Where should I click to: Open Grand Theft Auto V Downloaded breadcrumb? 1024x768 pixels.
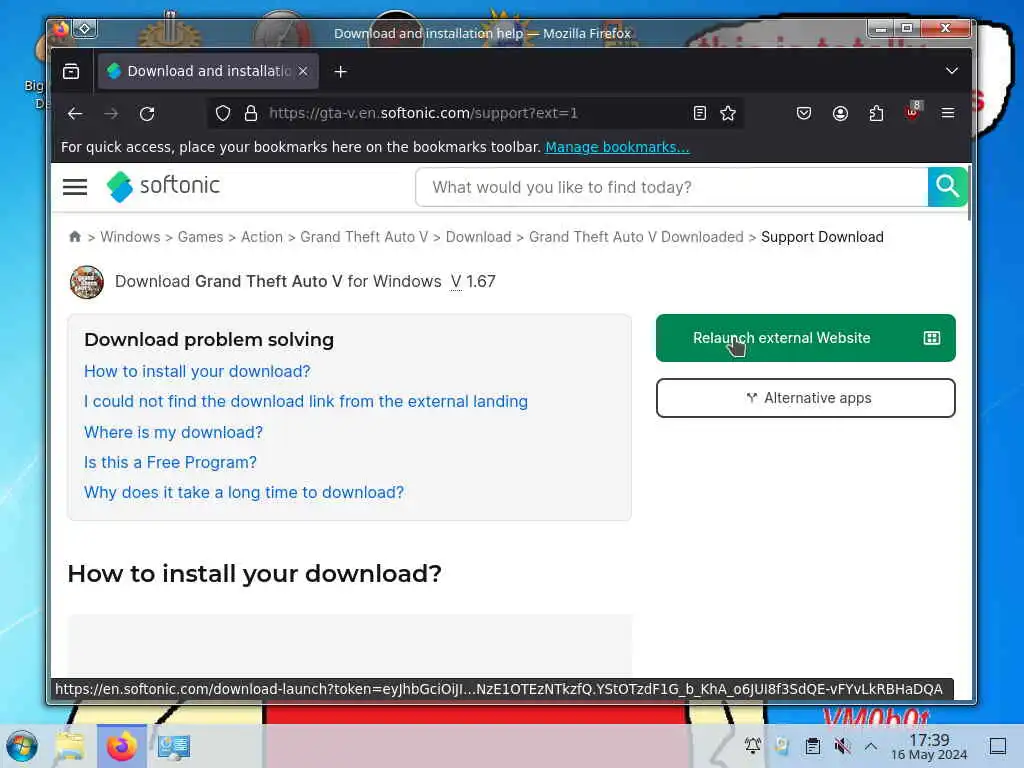tap(636, 237)
